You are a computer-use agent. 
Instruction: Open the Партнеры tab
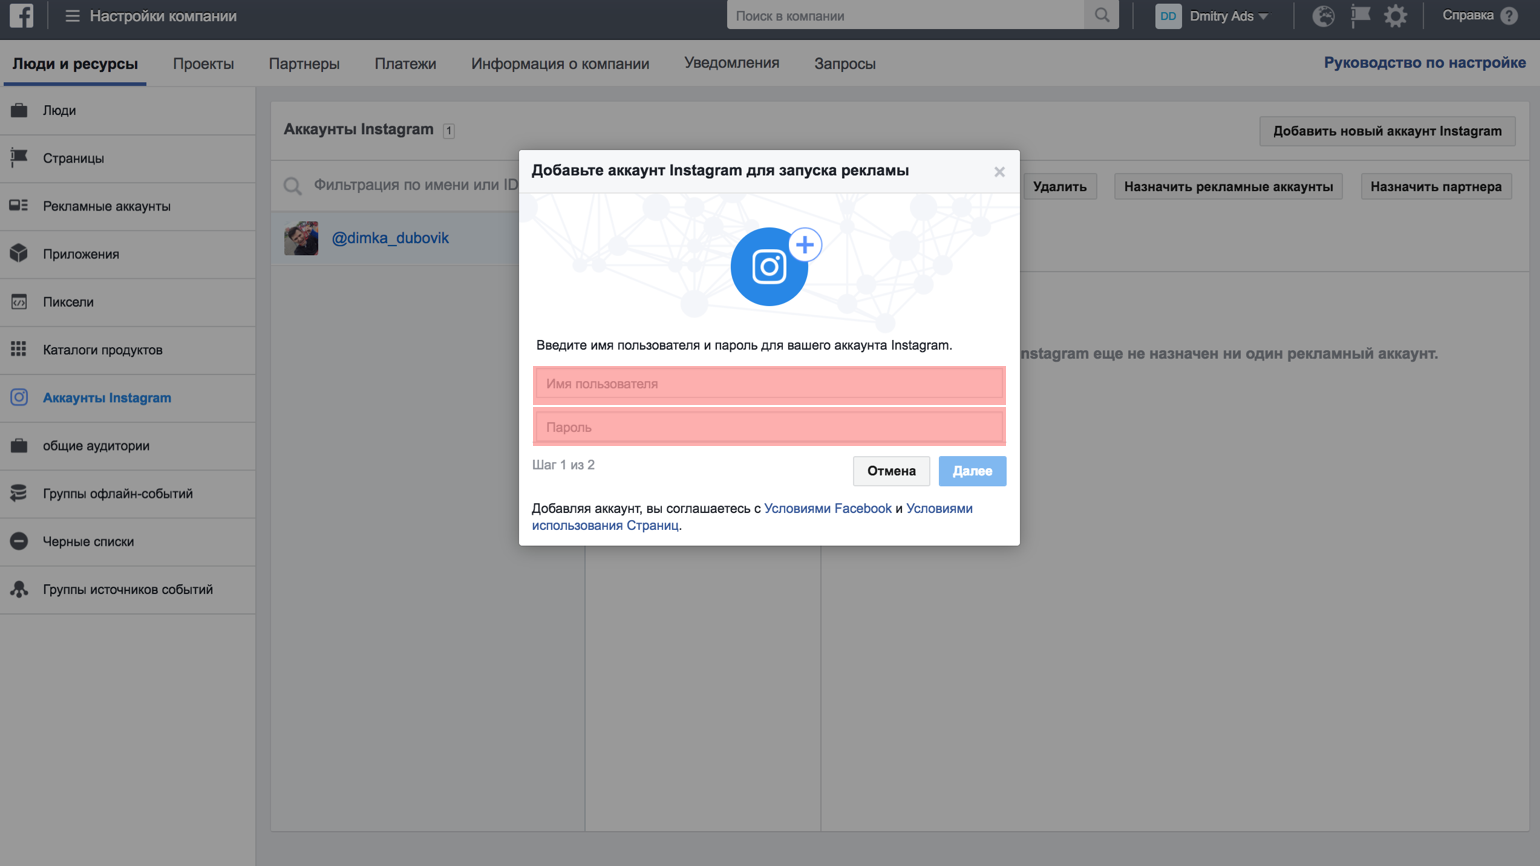pos(304,63)
